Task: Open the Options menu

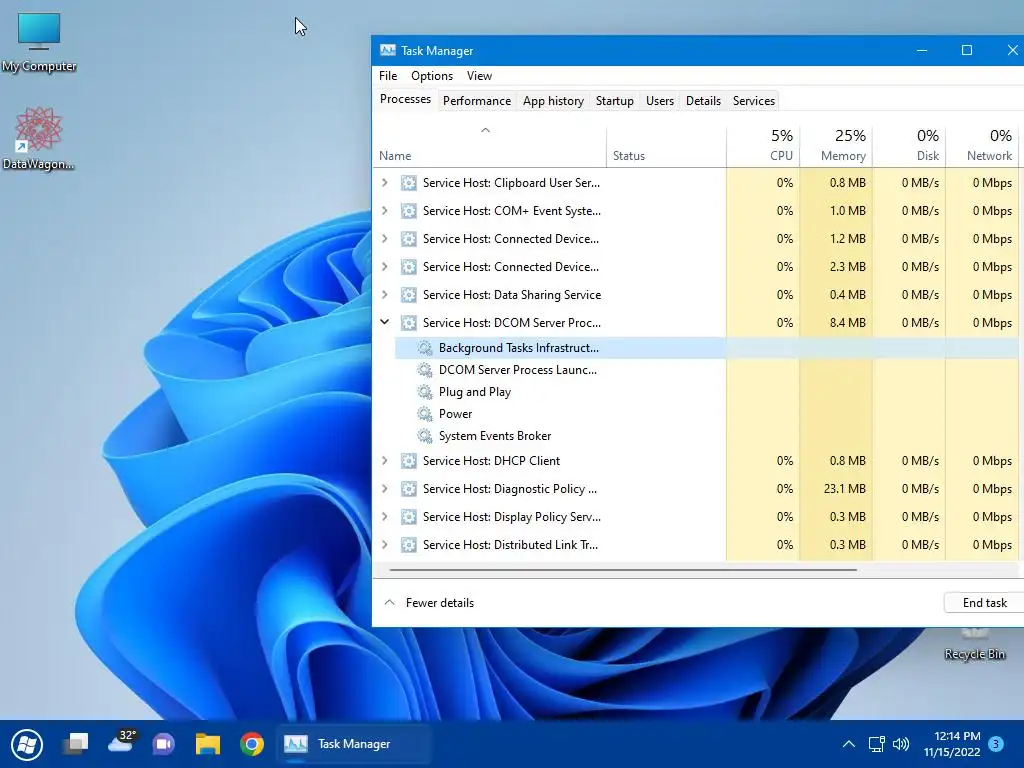Action: (x=432, y=76)
